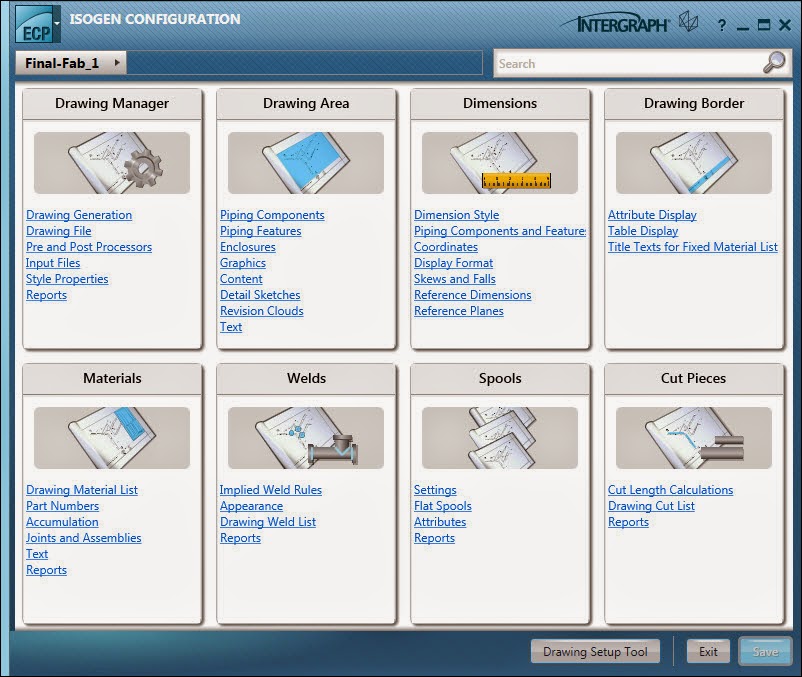Open the Drawing Manager panel header

click(112, 104)
